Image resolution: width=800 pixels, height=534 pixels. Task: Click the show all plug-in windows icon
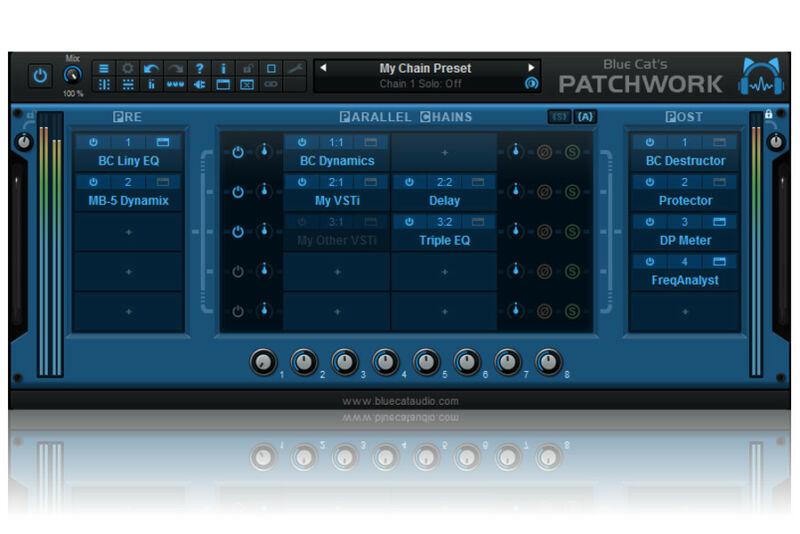click(x=223, y=85)
